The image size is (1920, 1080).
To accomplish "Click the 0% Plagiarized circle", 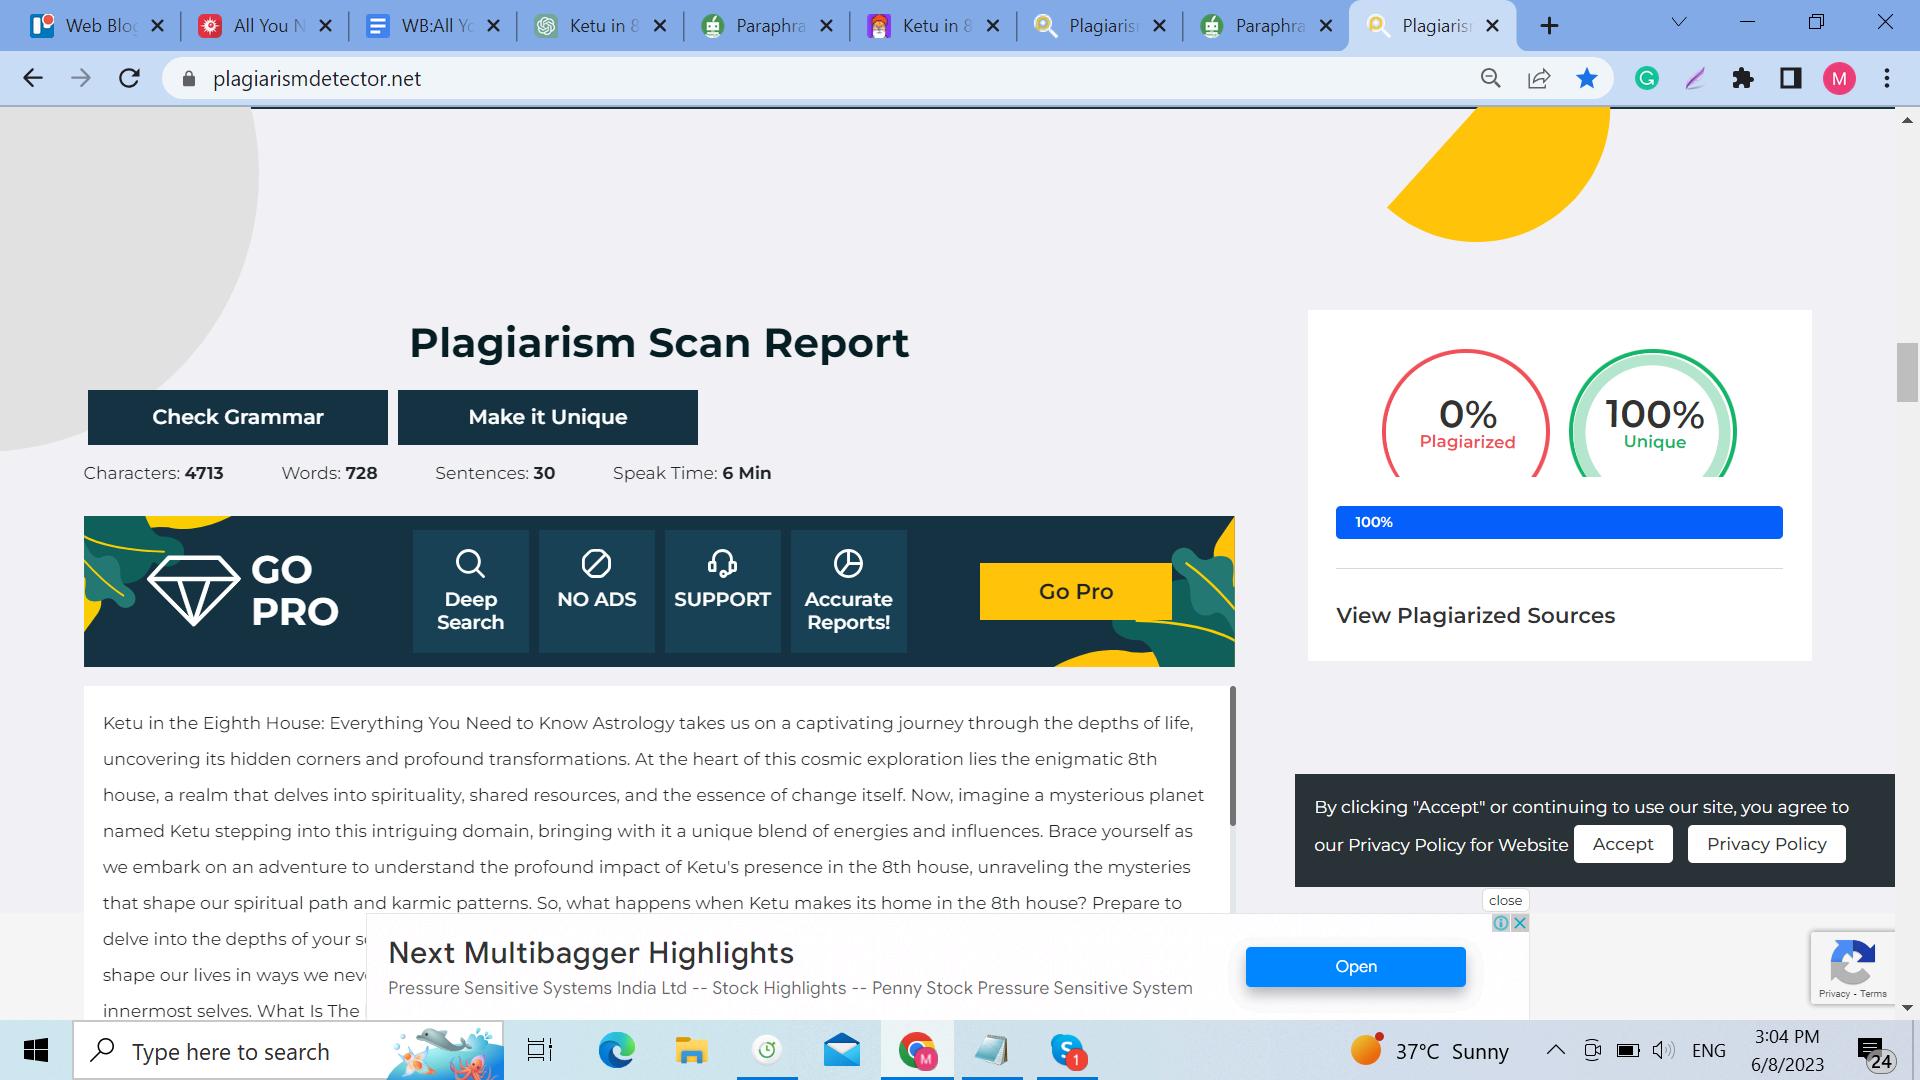I will coord(1466,415).
